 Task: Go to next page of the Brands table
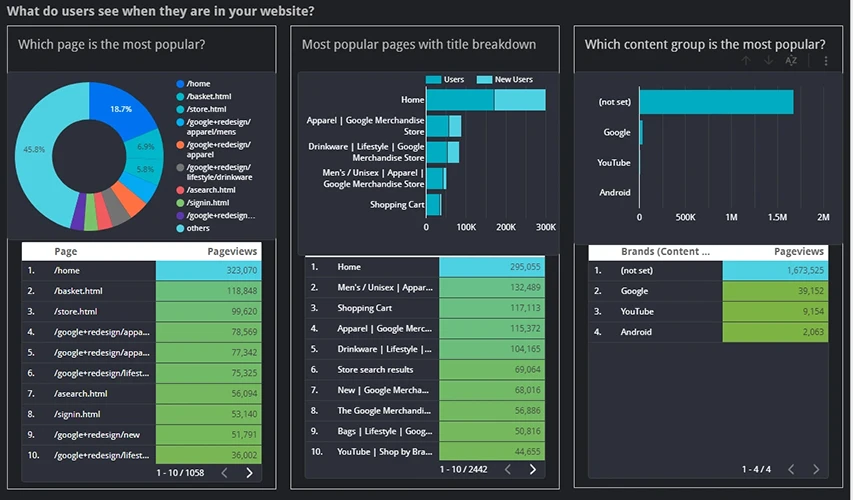816,469
